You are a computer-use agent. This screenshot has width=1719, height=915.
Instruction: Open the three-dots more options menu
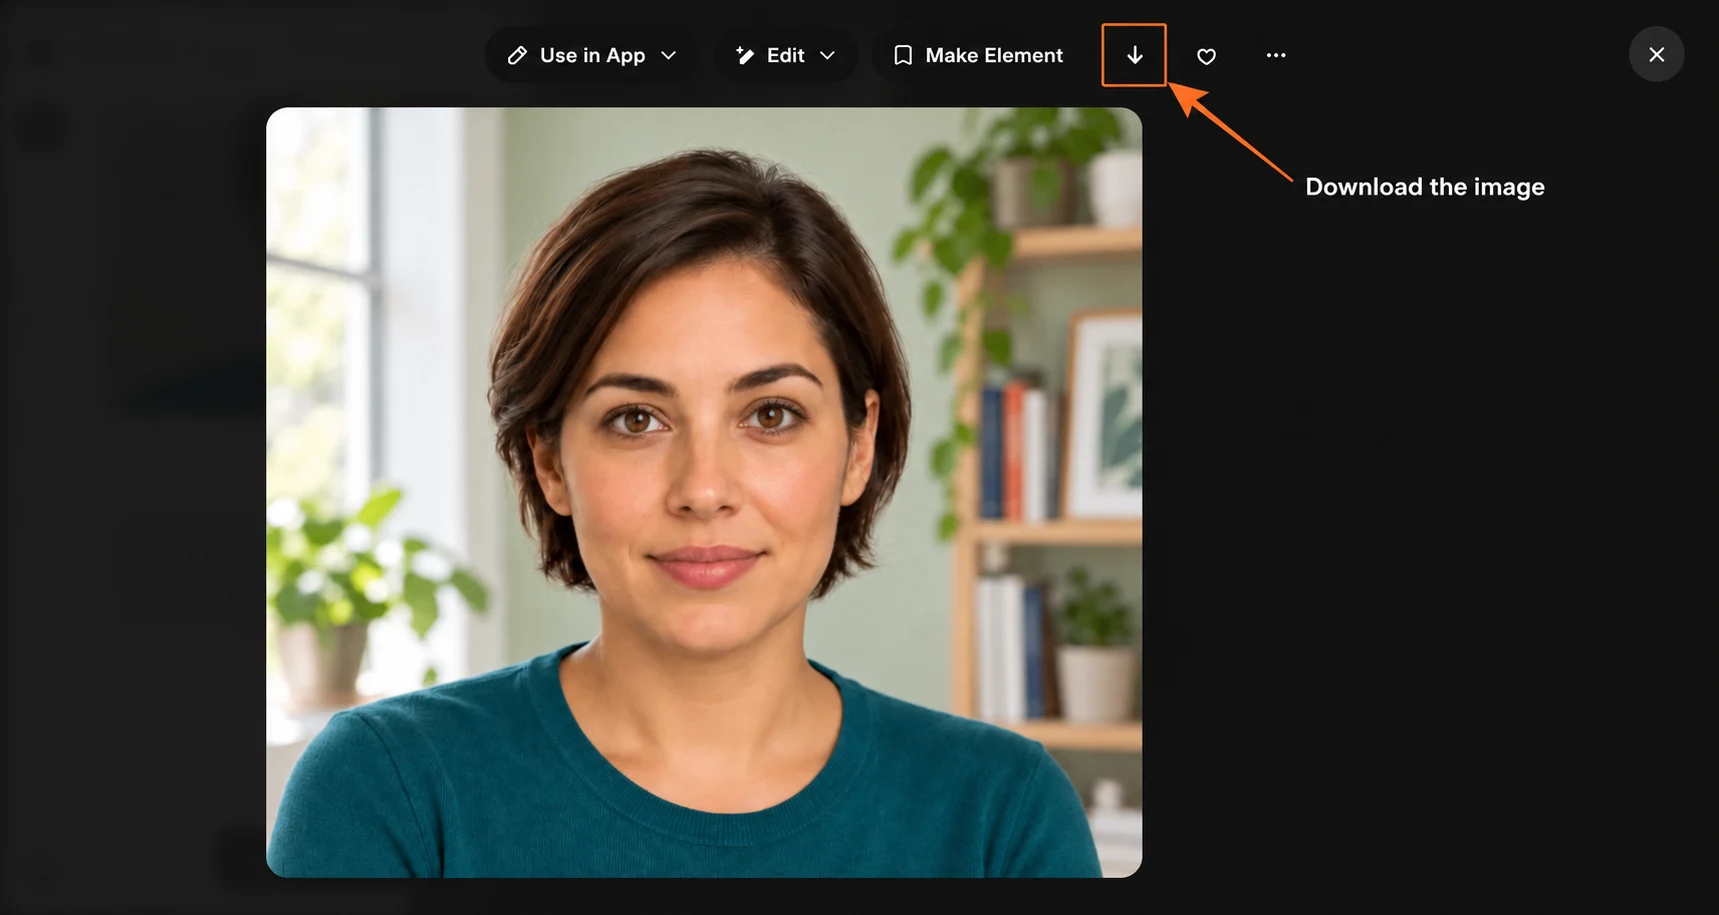pyautogui.click(x=1276, y=55)
